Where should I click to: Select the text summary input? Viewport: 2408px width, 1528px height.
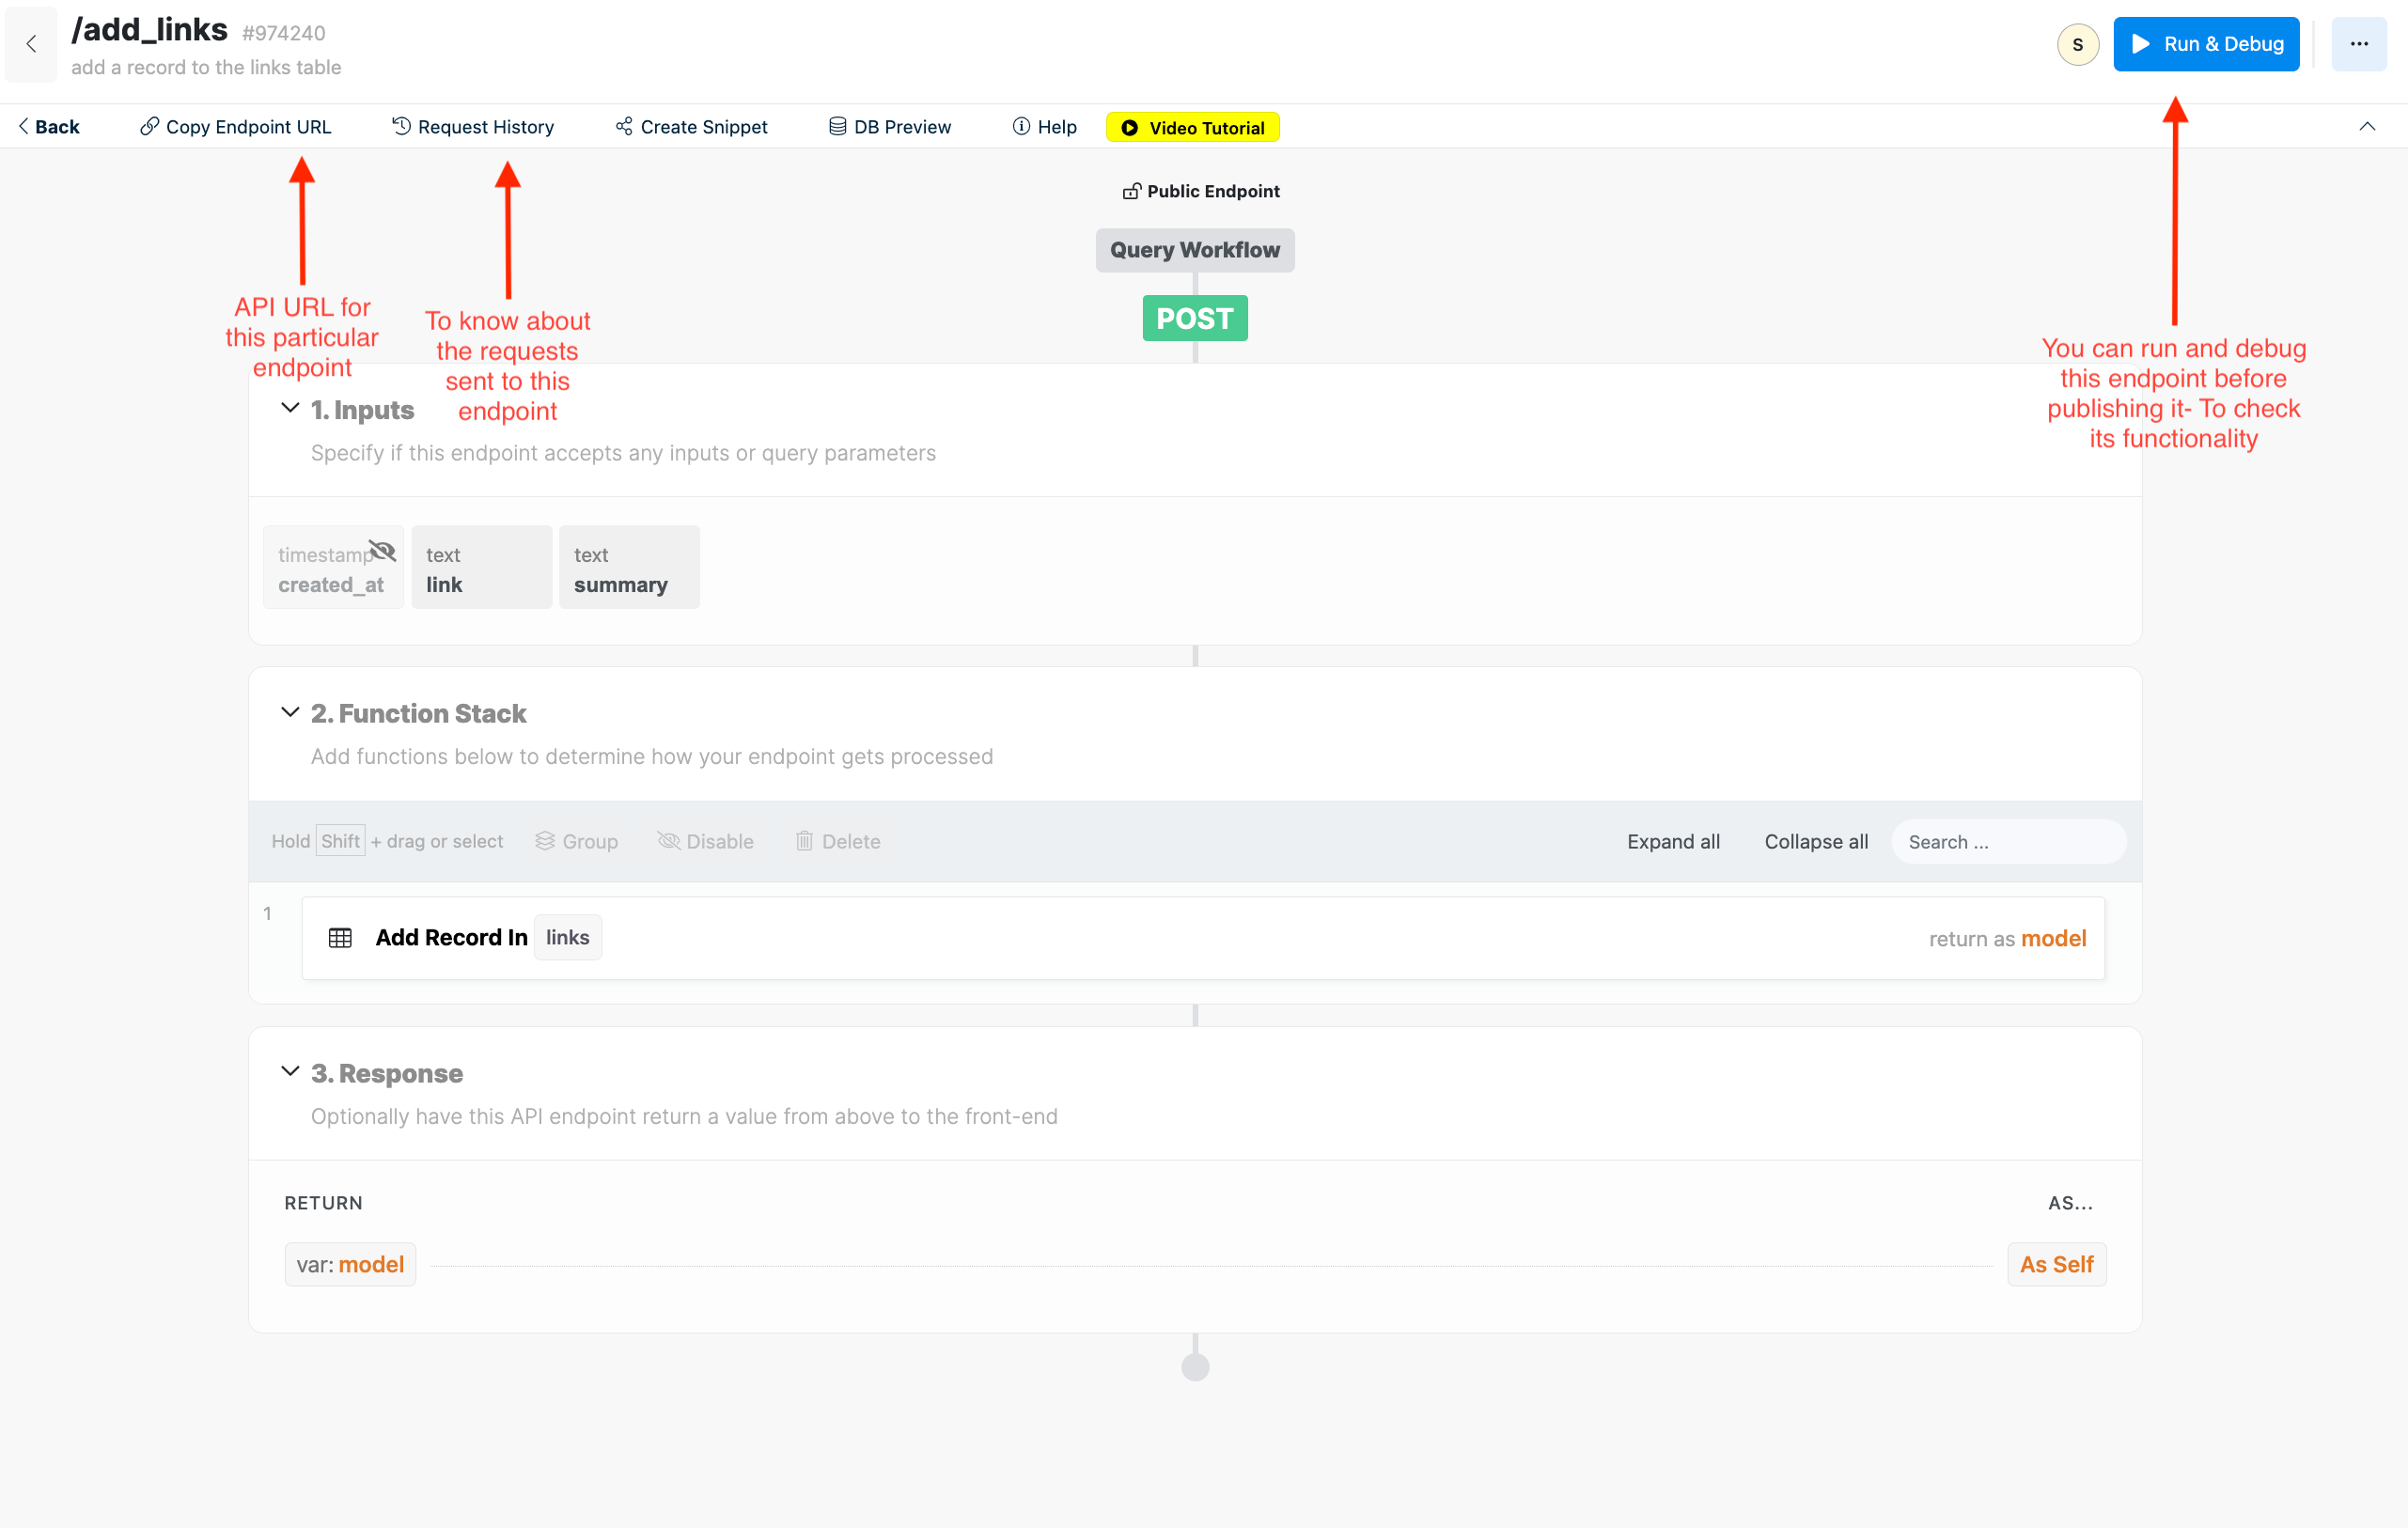(629, 567)
